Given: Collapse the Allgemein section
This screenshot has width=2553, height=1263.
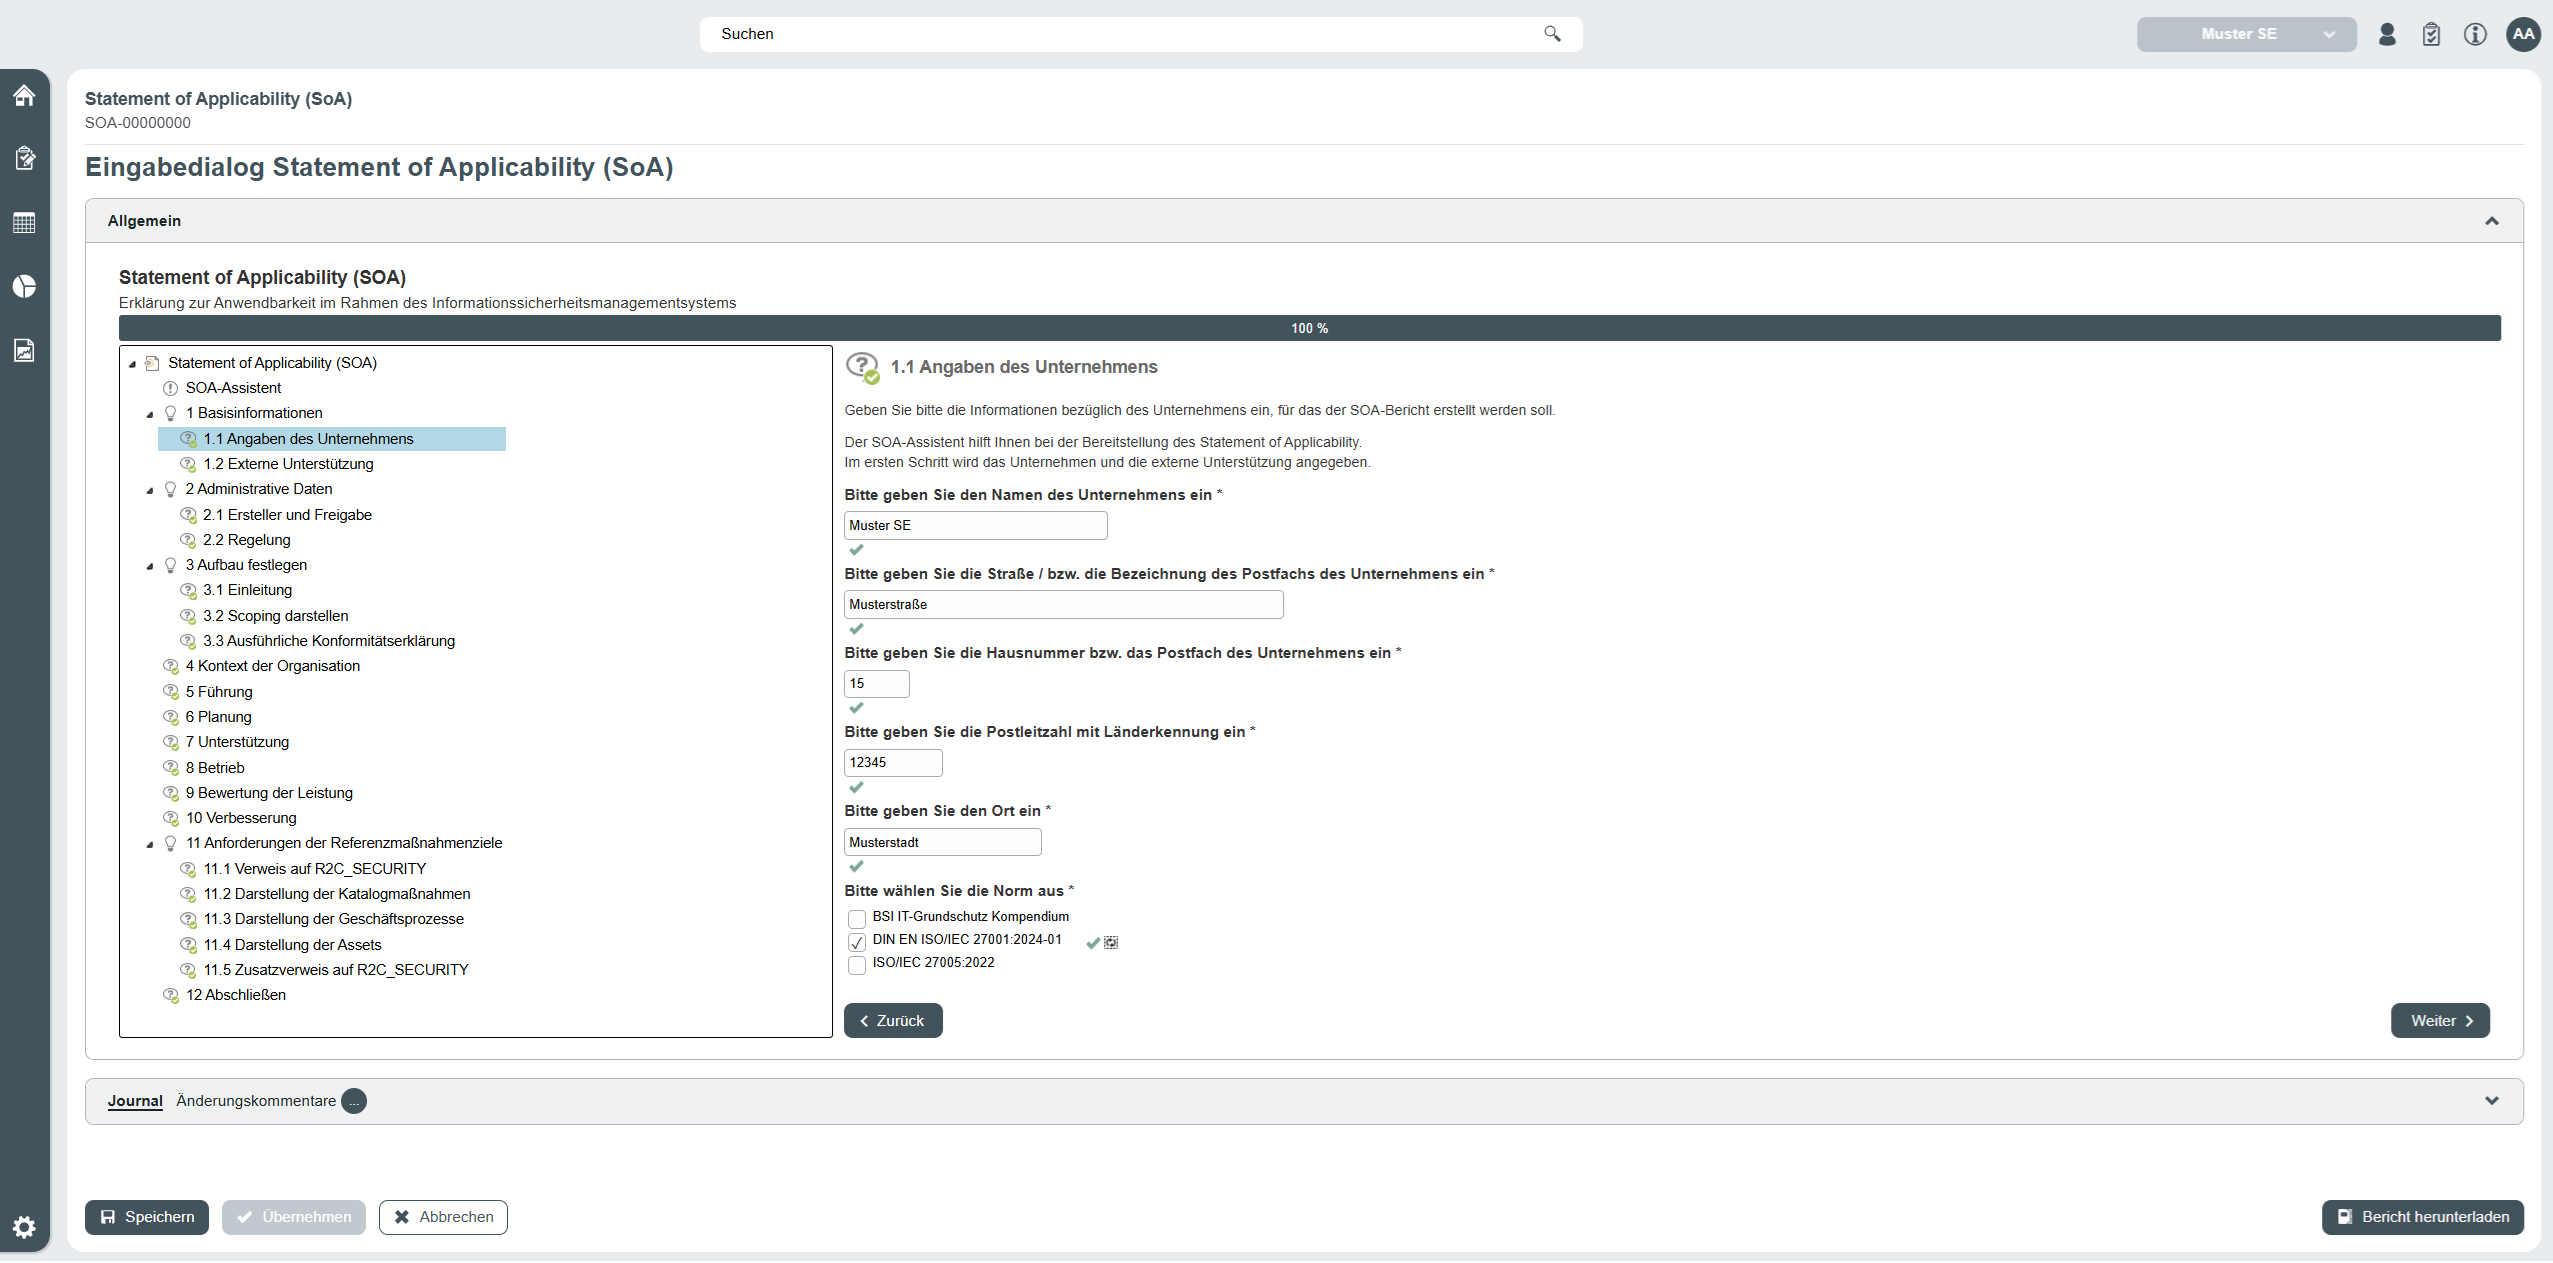Looking at the screenshot, I should pyautogui.click(x=2491, y=221).
